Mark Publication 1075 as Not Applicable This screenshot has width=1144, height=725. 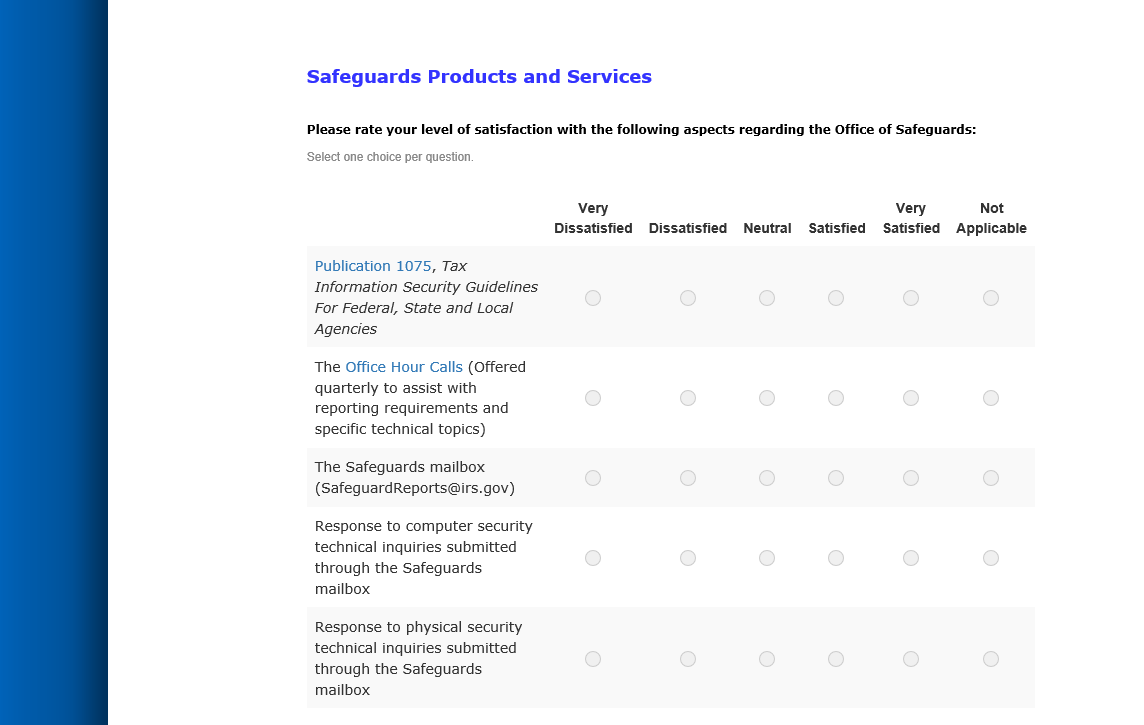click(x=991, y=298)
